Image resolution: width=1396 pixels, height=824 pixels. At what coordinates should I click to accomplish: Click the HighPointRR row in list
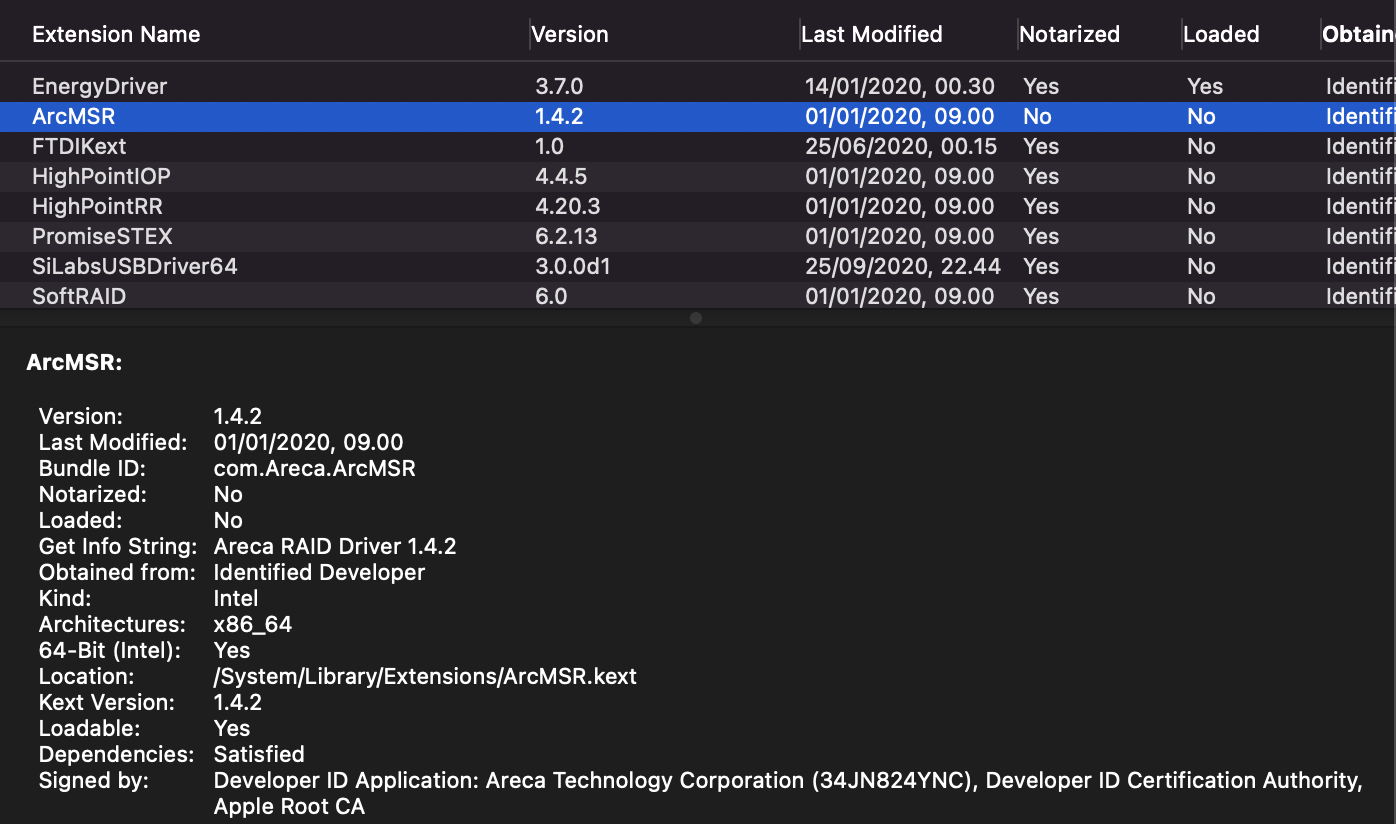[97, 207]
